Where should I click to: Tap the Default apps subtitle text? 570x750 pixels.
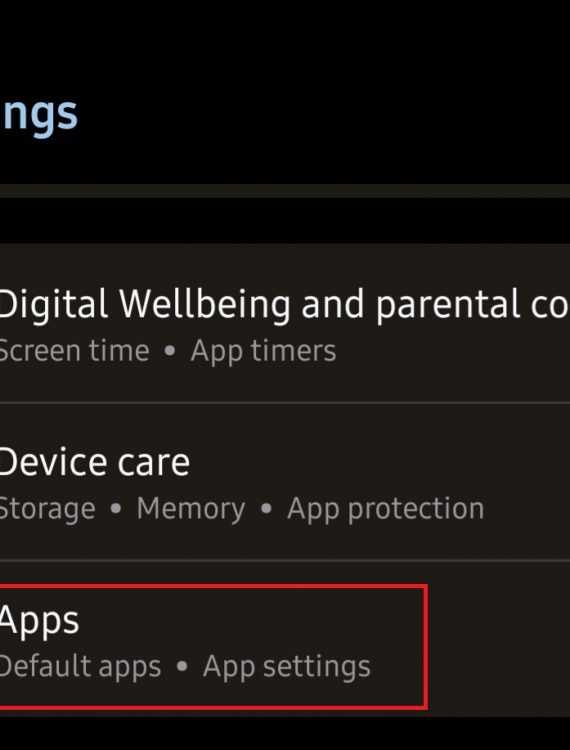pyautogui.click(x=80, y=667)
